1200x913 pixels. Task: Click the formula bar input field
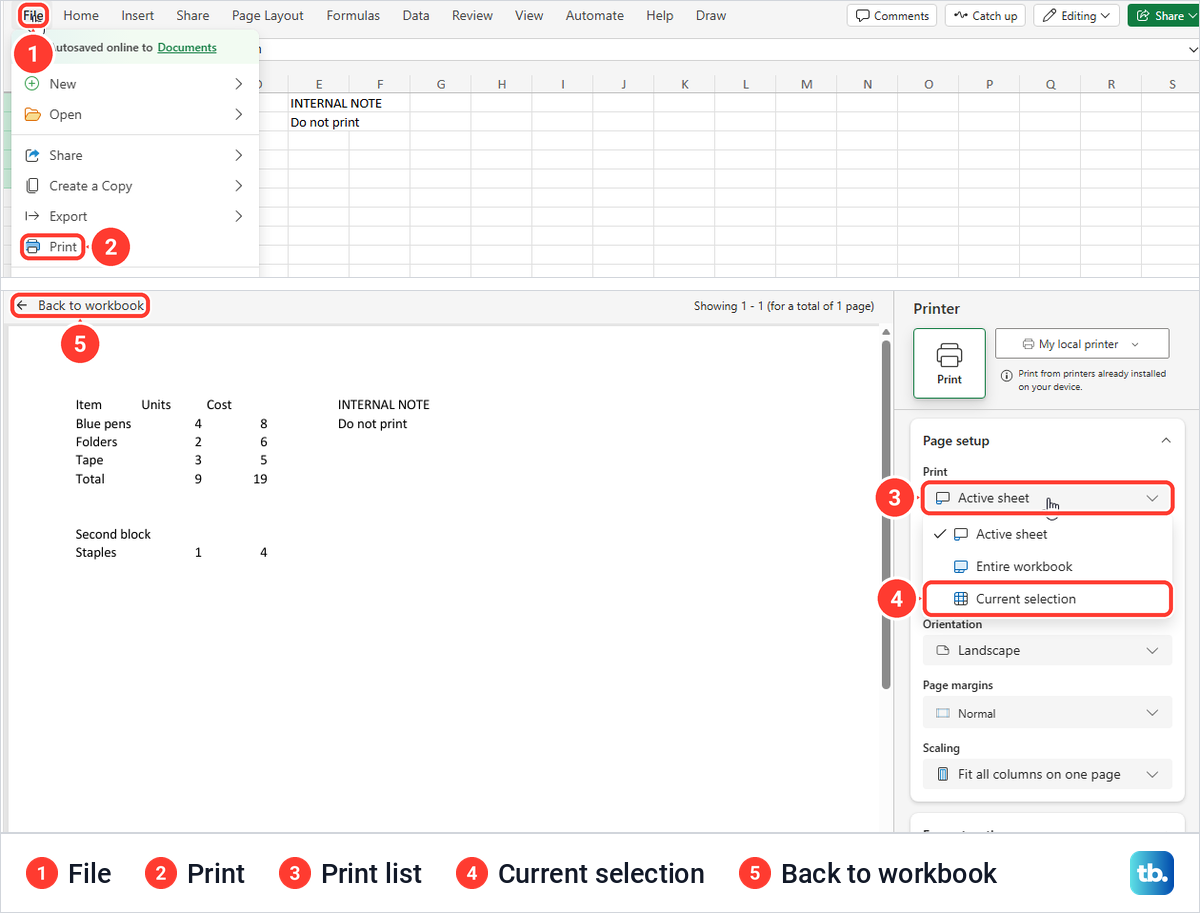click(725, 49)
